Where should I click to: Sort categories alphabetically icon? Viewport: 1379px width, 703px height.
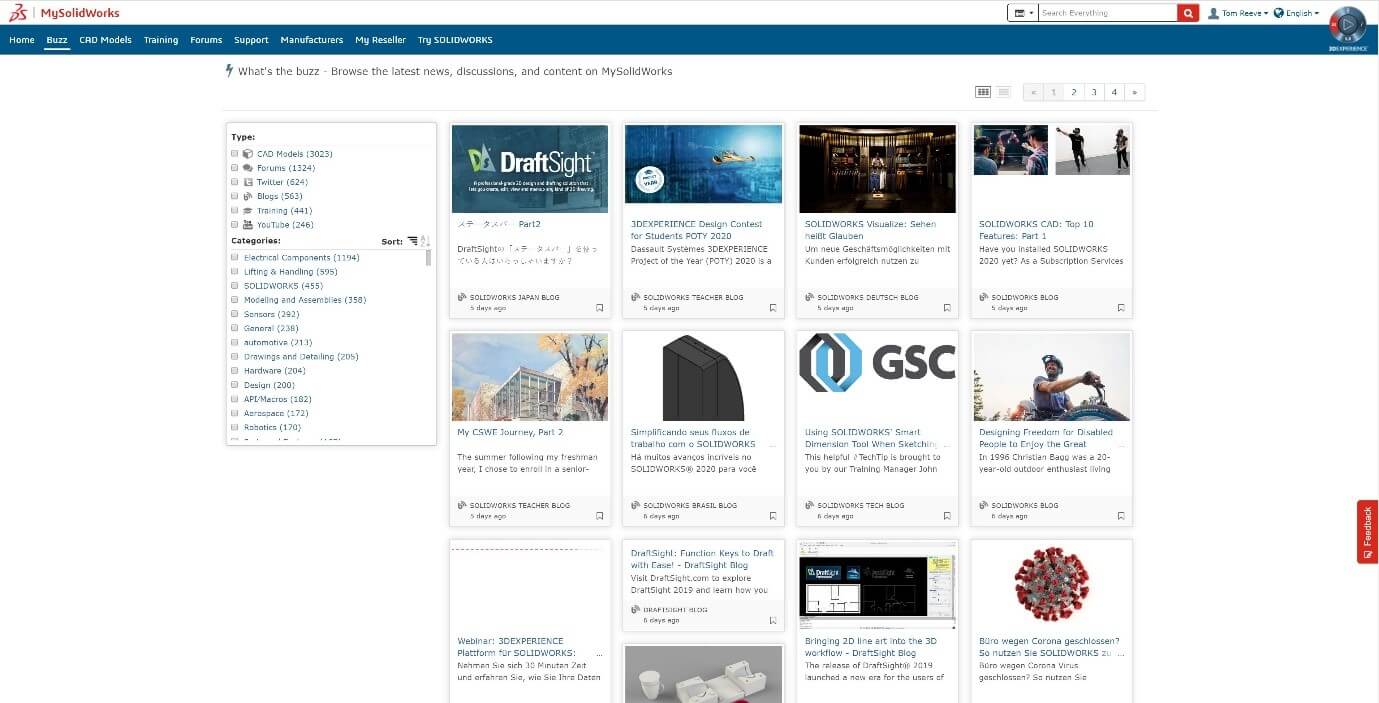pyautogui.click(x=425, y=241)
